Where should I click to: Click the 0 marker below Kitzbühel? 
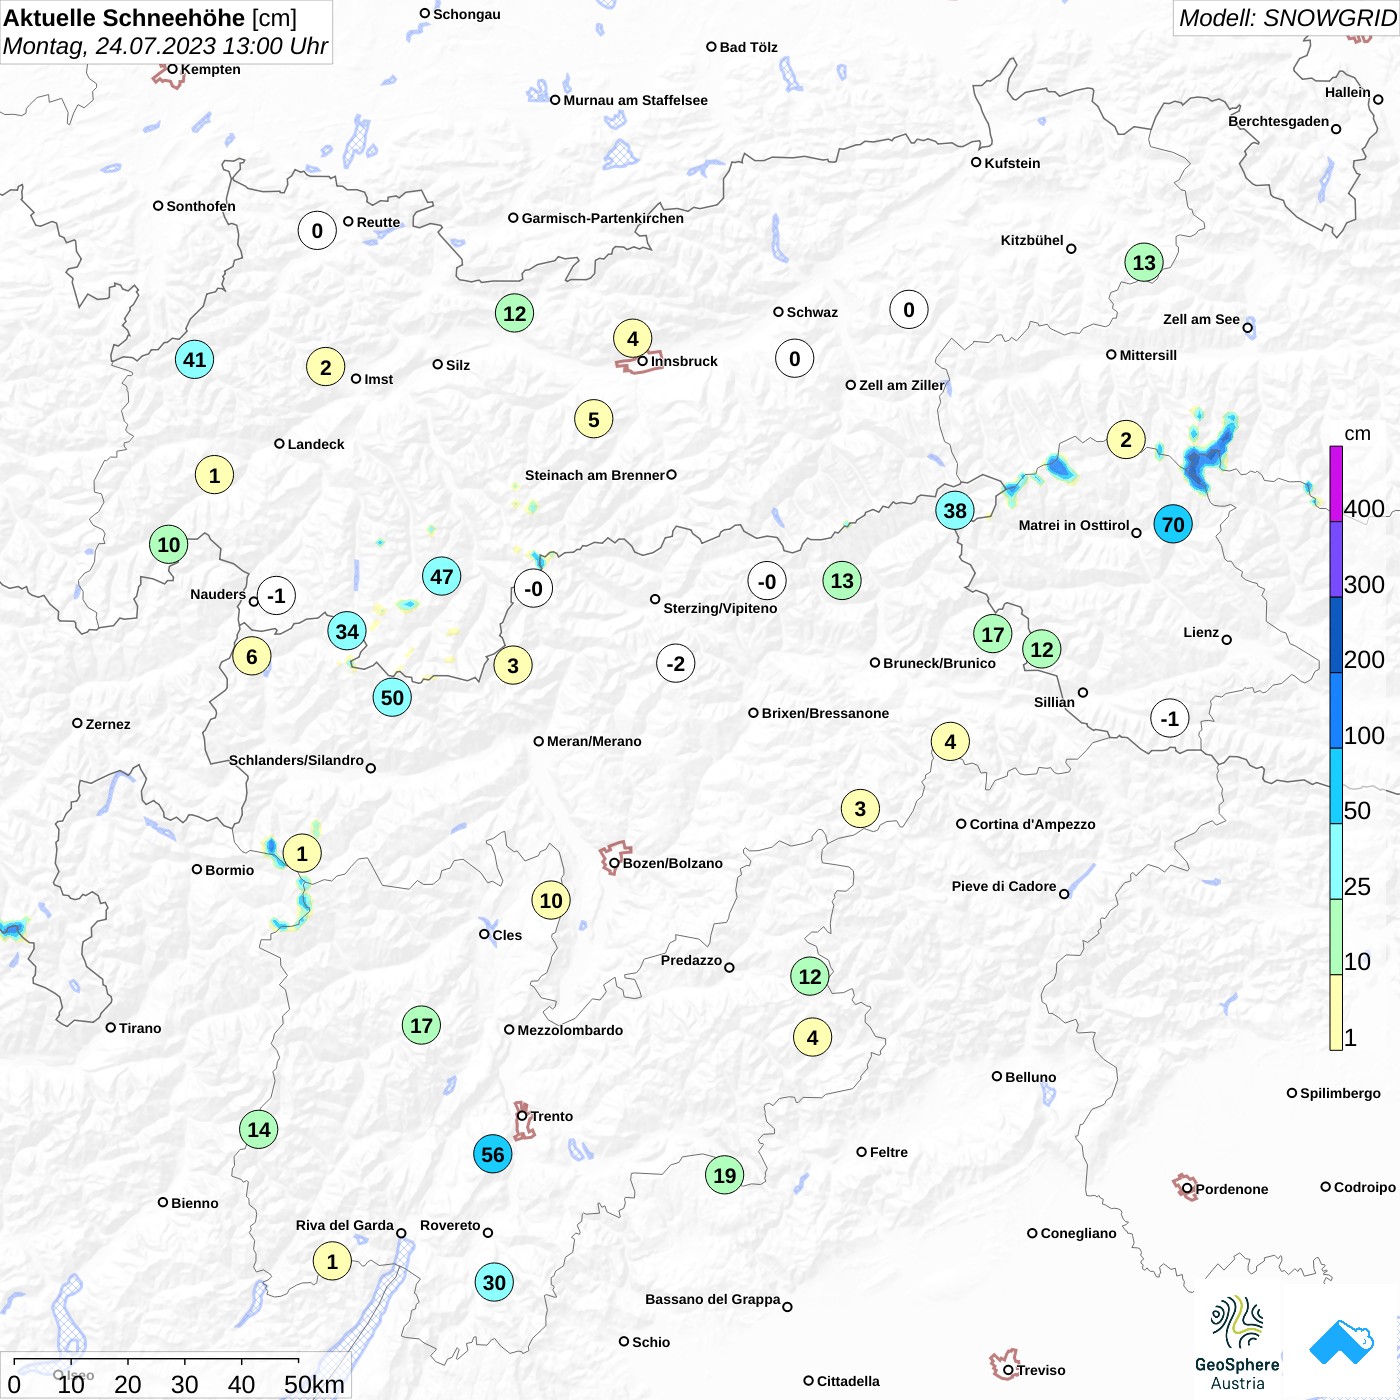pos(909,309)
